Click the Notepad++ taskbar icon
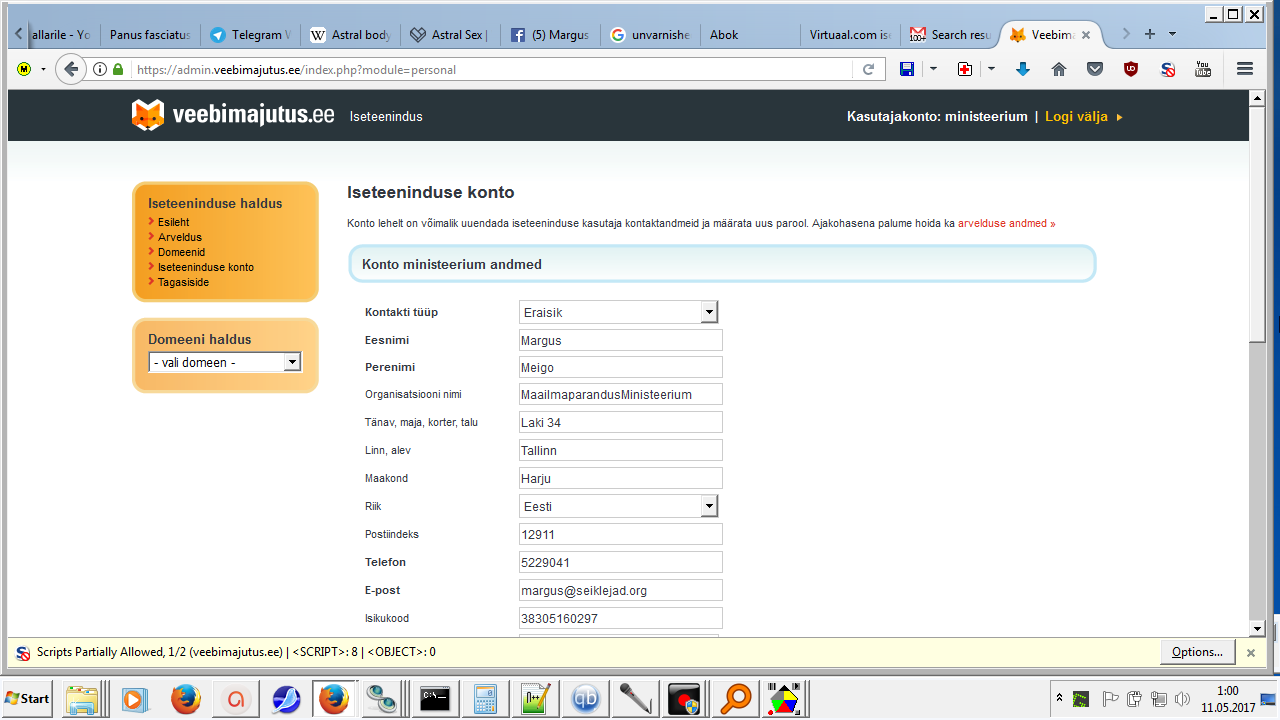This screenshot has height=720, width=1280. pyautogui.click(x=535, y=699)
